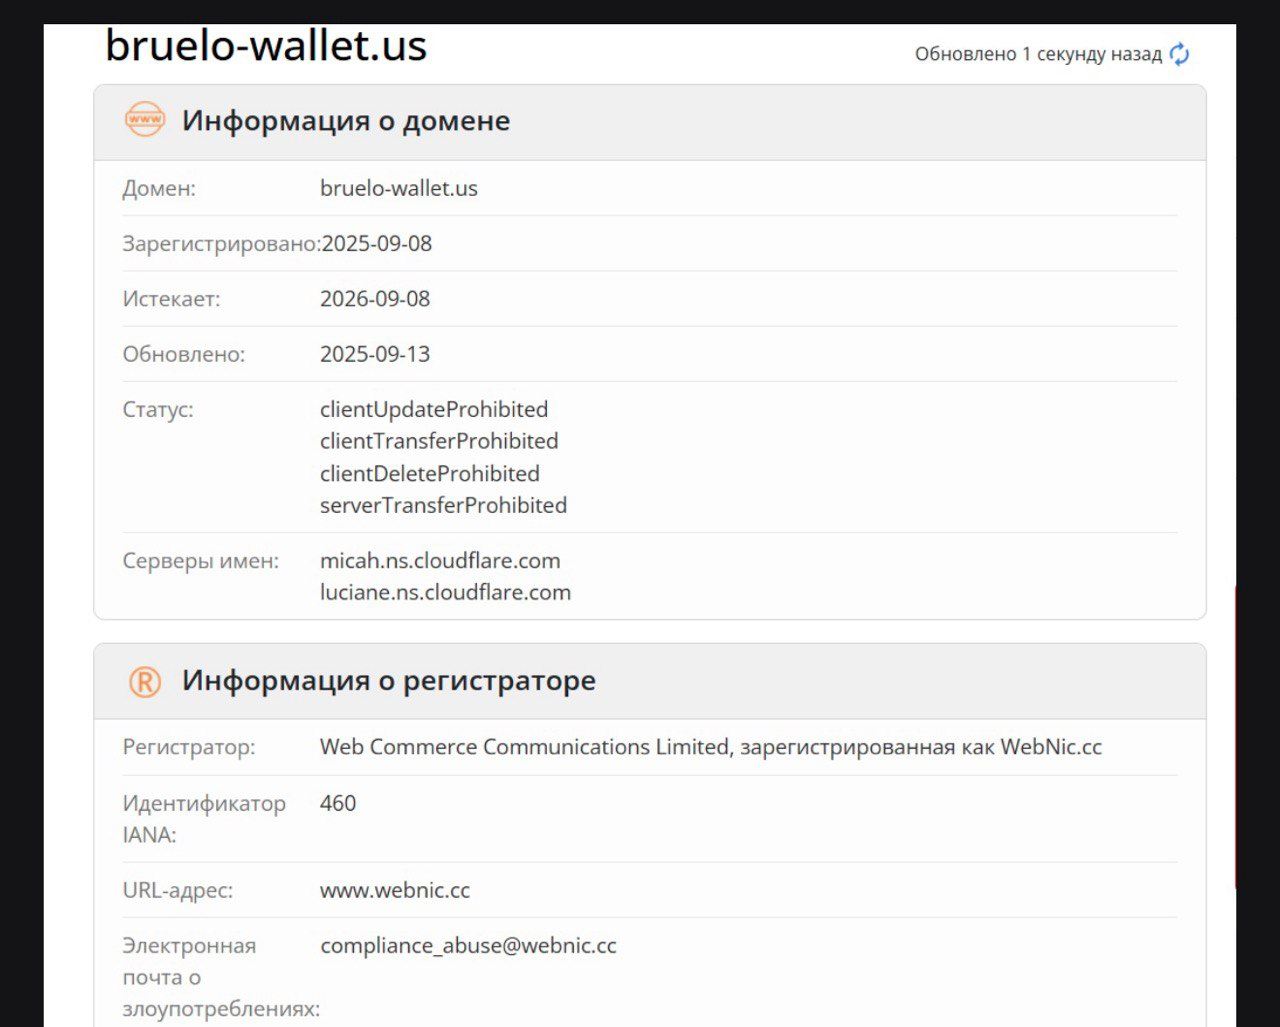Click the registration date 2025-09-08
Screen dimensions: 1280x1027
[377, 244]
